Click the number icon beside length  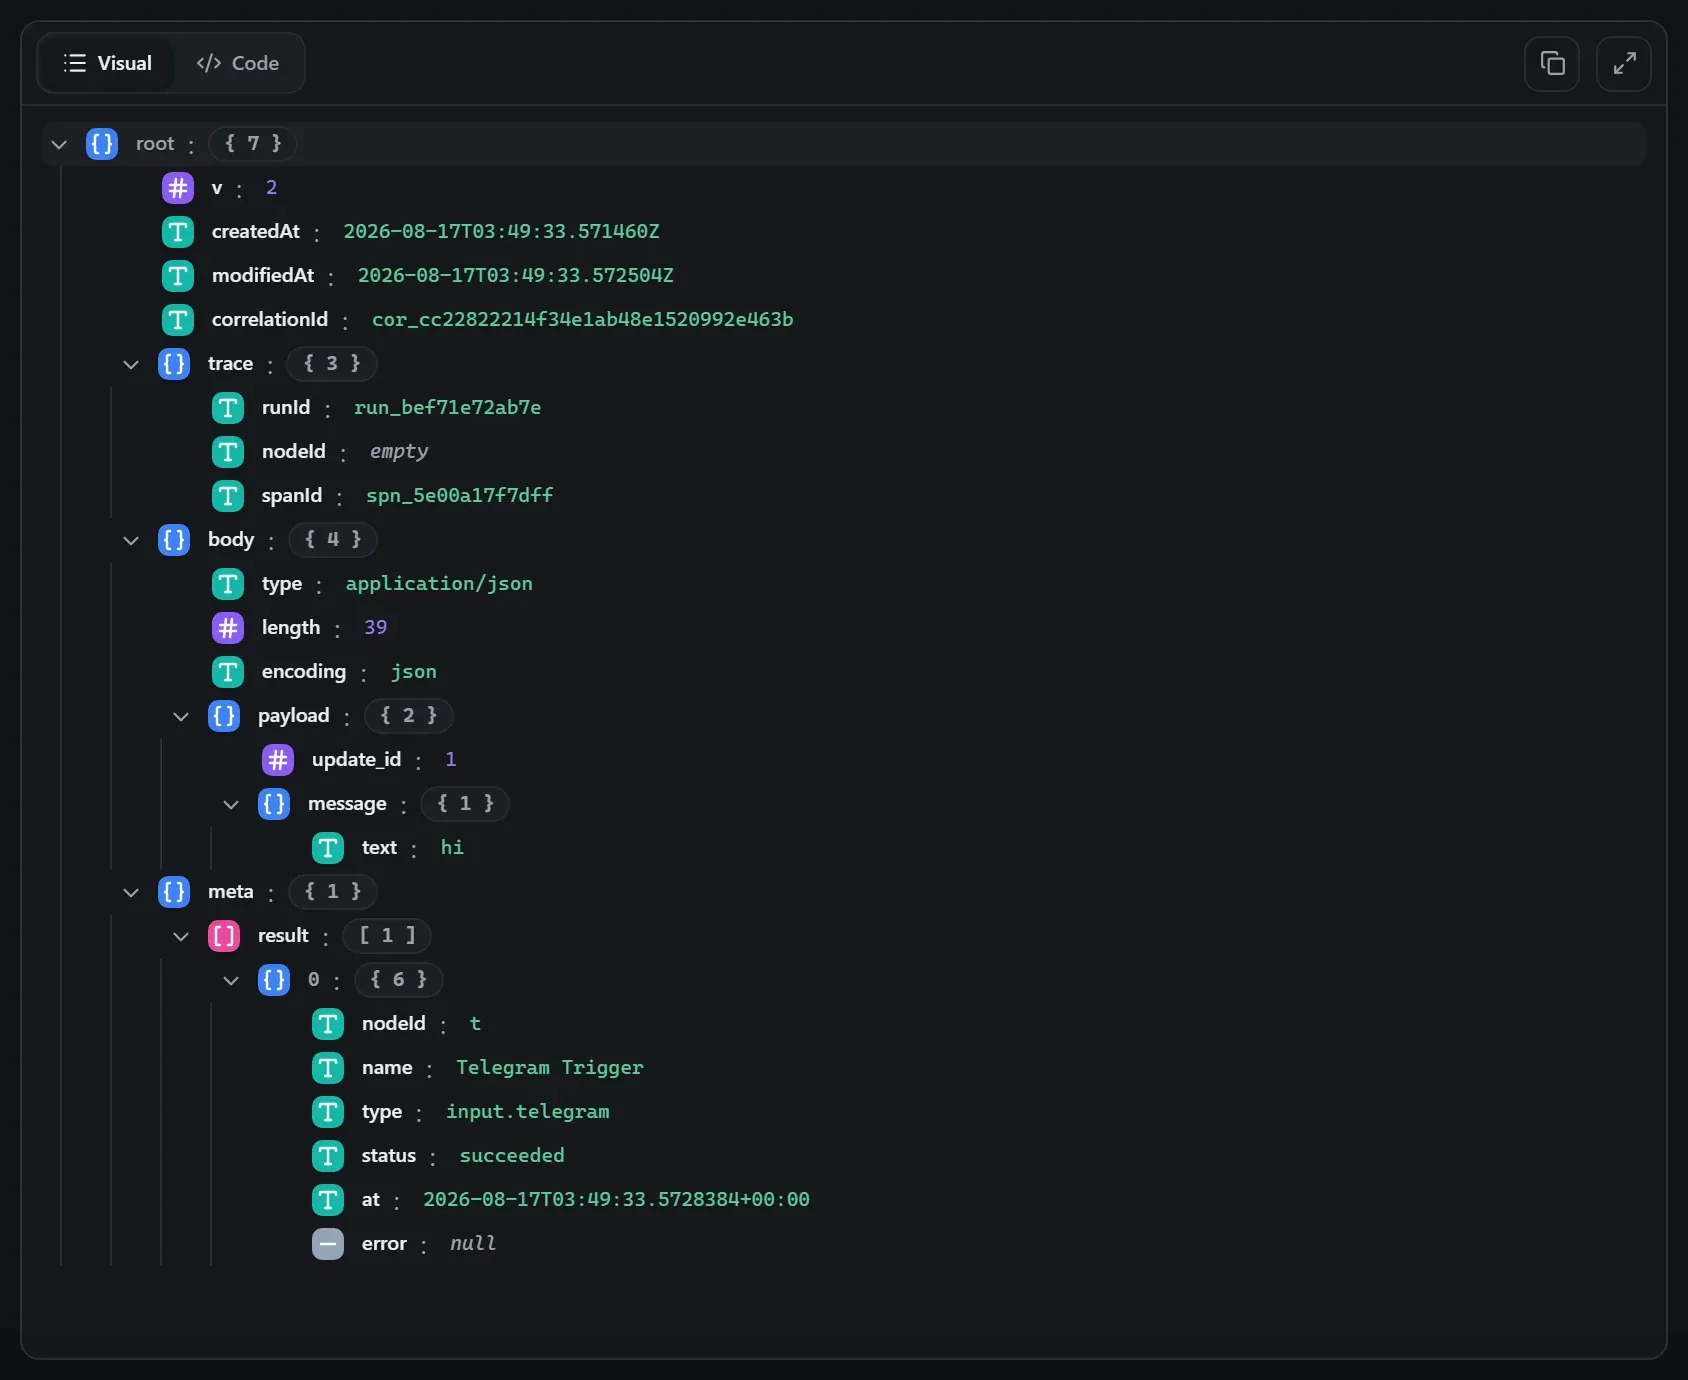(228, 628)
